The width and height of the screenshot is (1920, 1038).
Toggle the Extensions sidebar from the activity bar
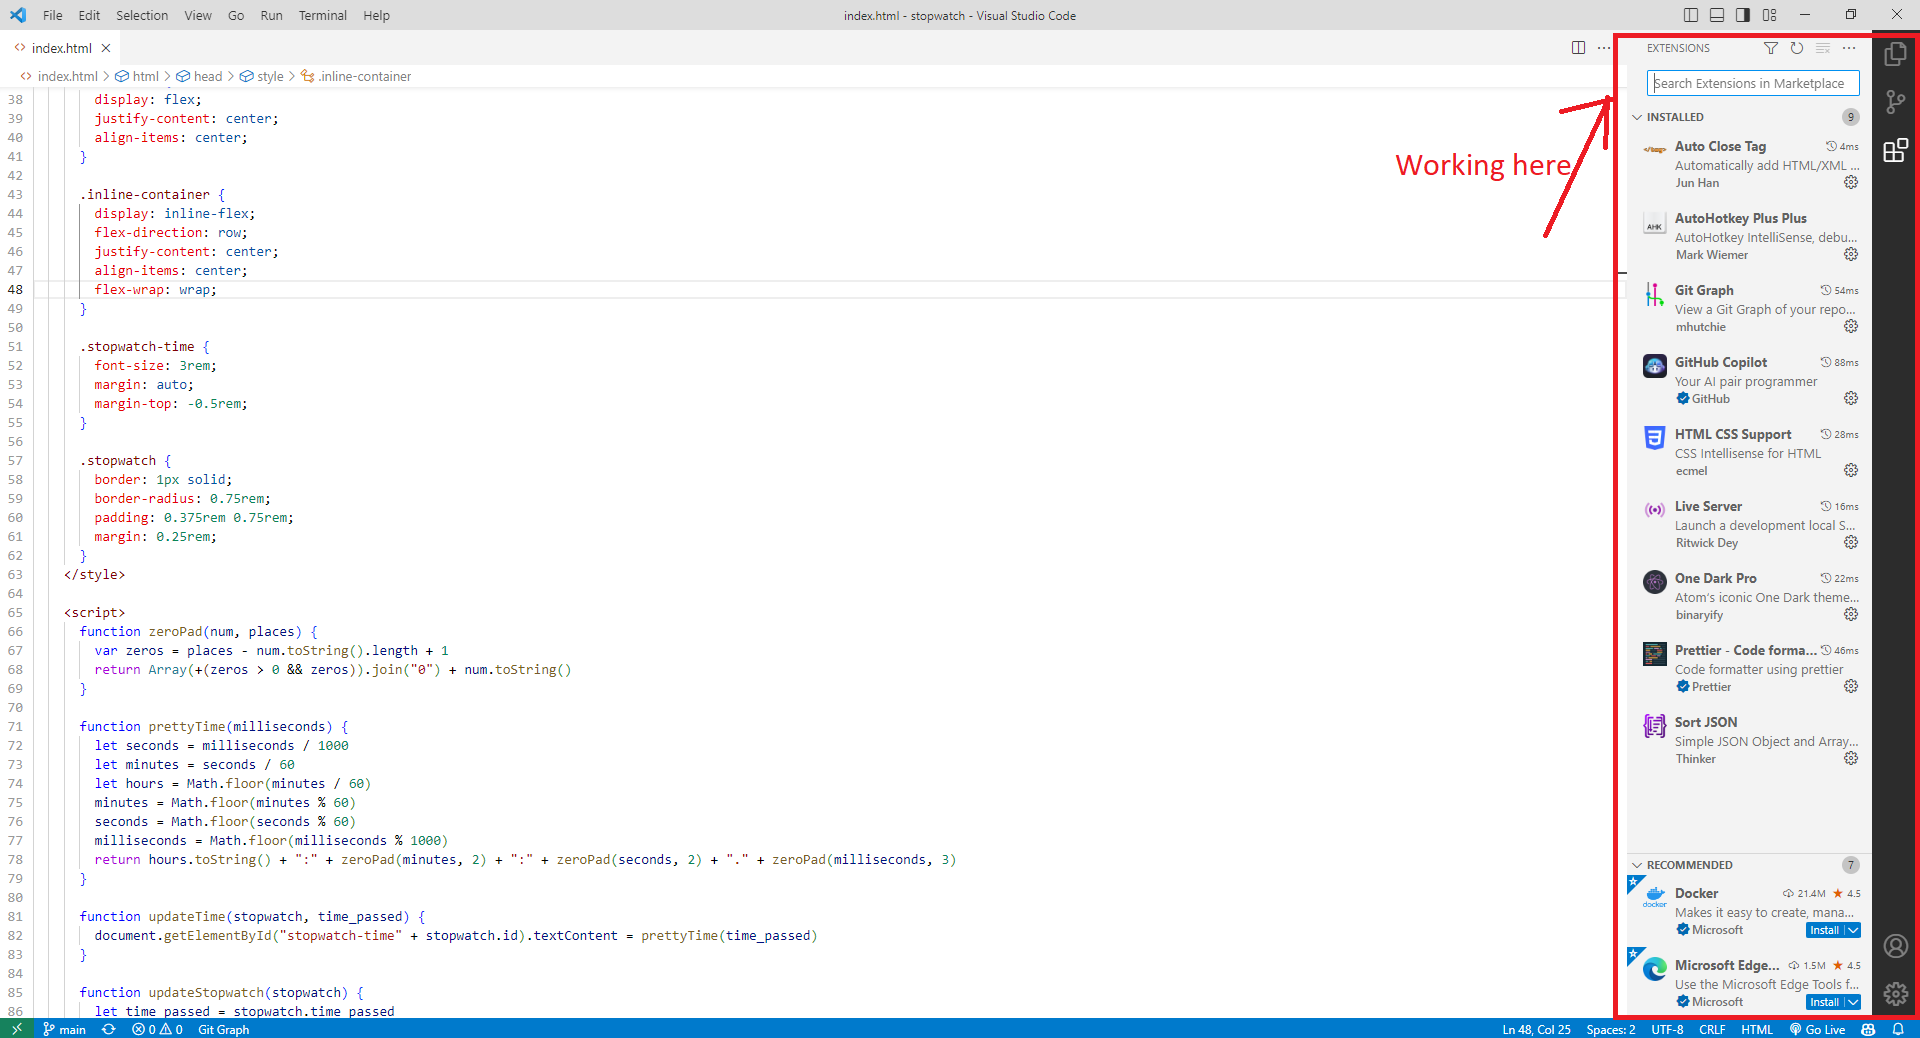[x=1895, y=151]
